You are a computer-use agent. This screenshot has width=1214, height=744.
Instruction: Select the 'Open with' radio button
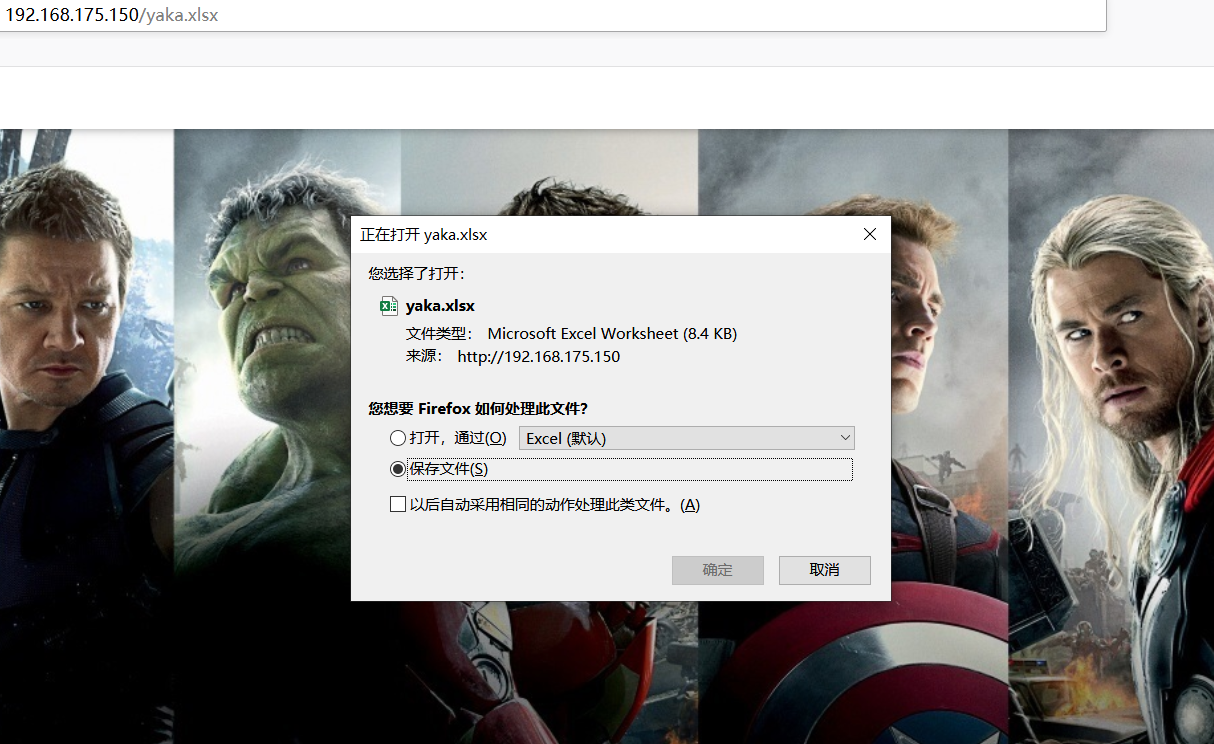(398, 438)
